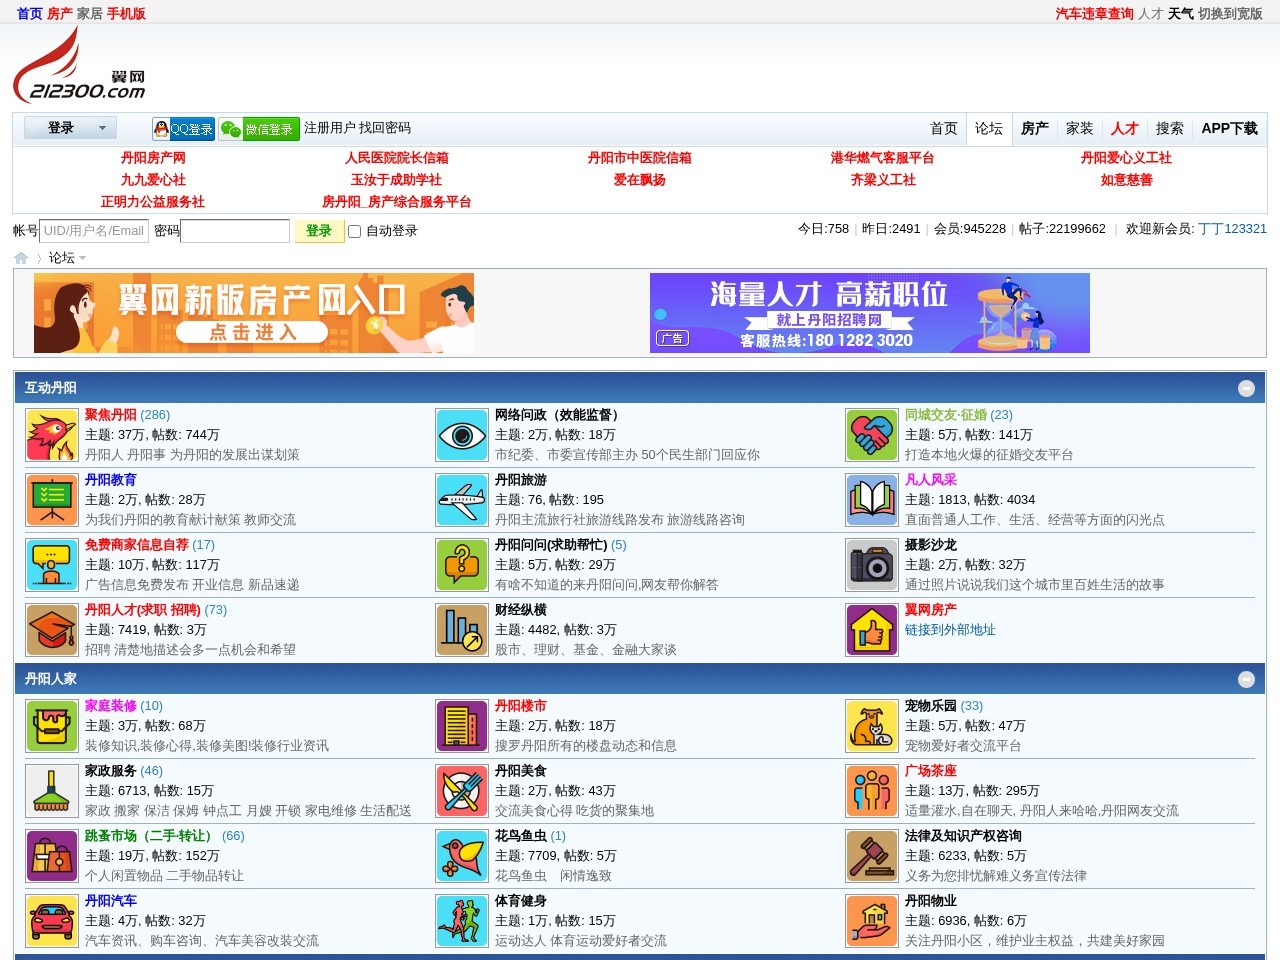This screenshot has width=1280, height=960.
Task: Visit the 丹阳房产网 link
Action: point(153,158)
